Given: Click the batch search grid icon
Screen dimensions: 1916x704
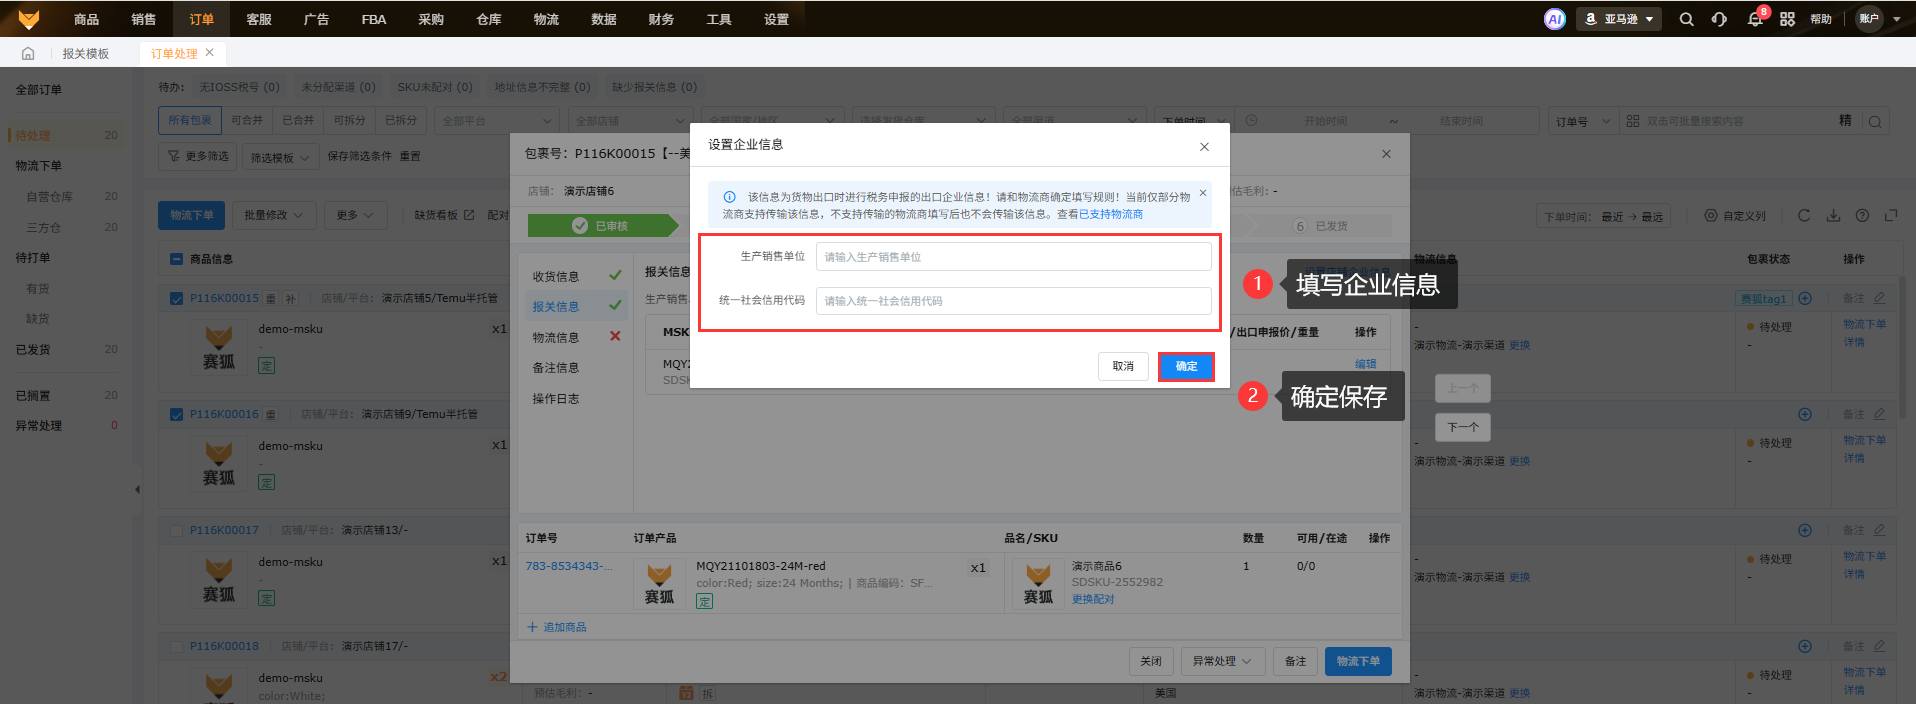Looking at the screenshot, I should [1632, 121].
